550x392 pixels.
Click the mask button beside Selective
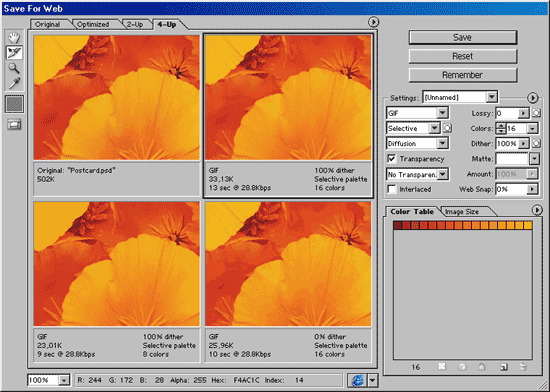447,128
